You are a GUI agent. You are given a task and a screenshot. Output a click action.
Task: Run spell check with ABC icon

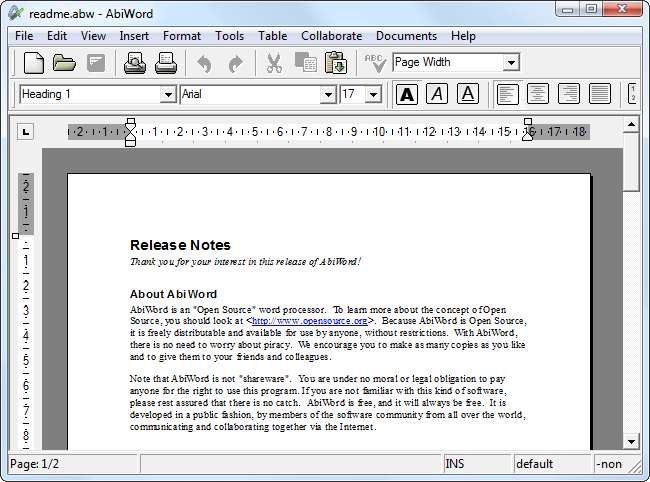[x=375, y=63]
